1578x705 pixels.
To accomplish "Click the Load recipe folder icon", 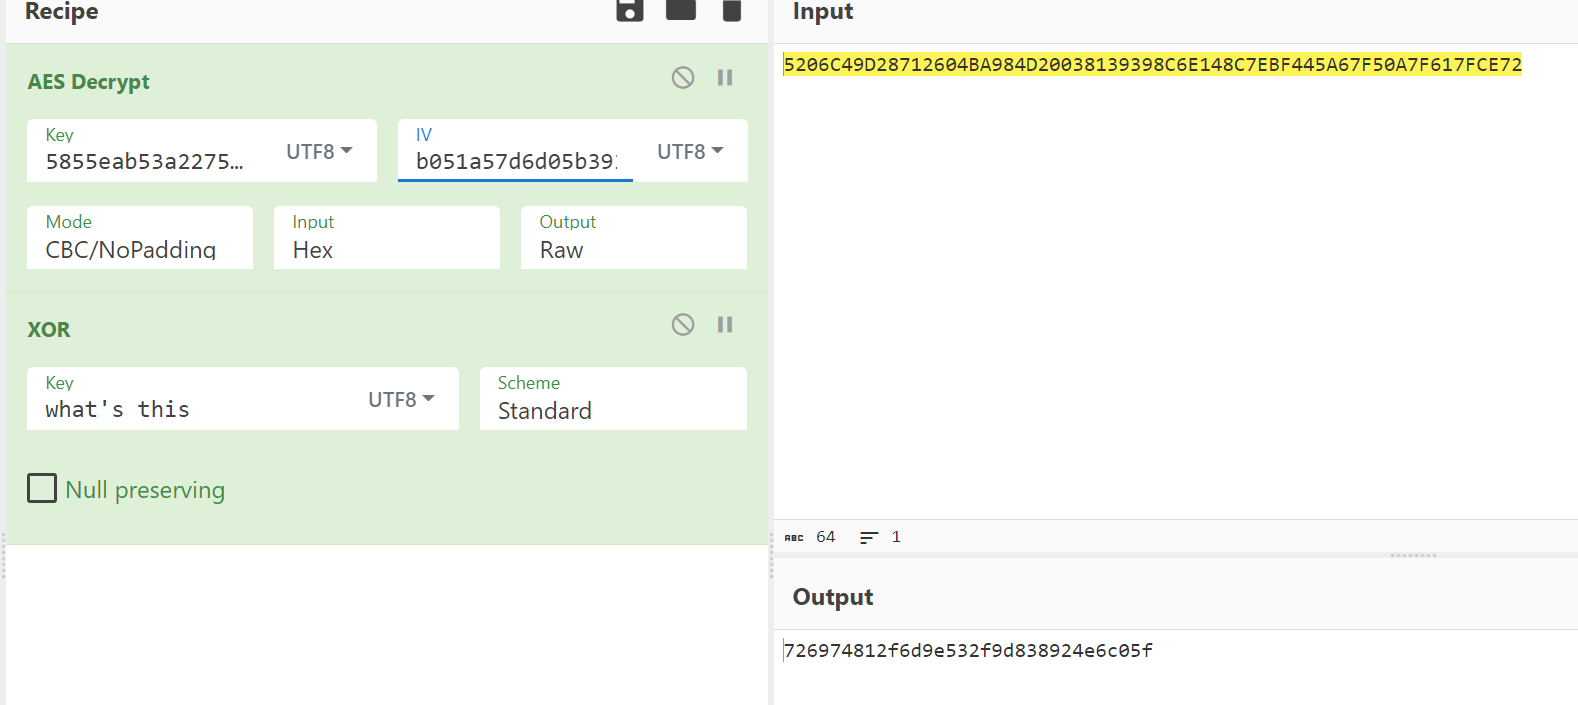I will coord(681,10).
